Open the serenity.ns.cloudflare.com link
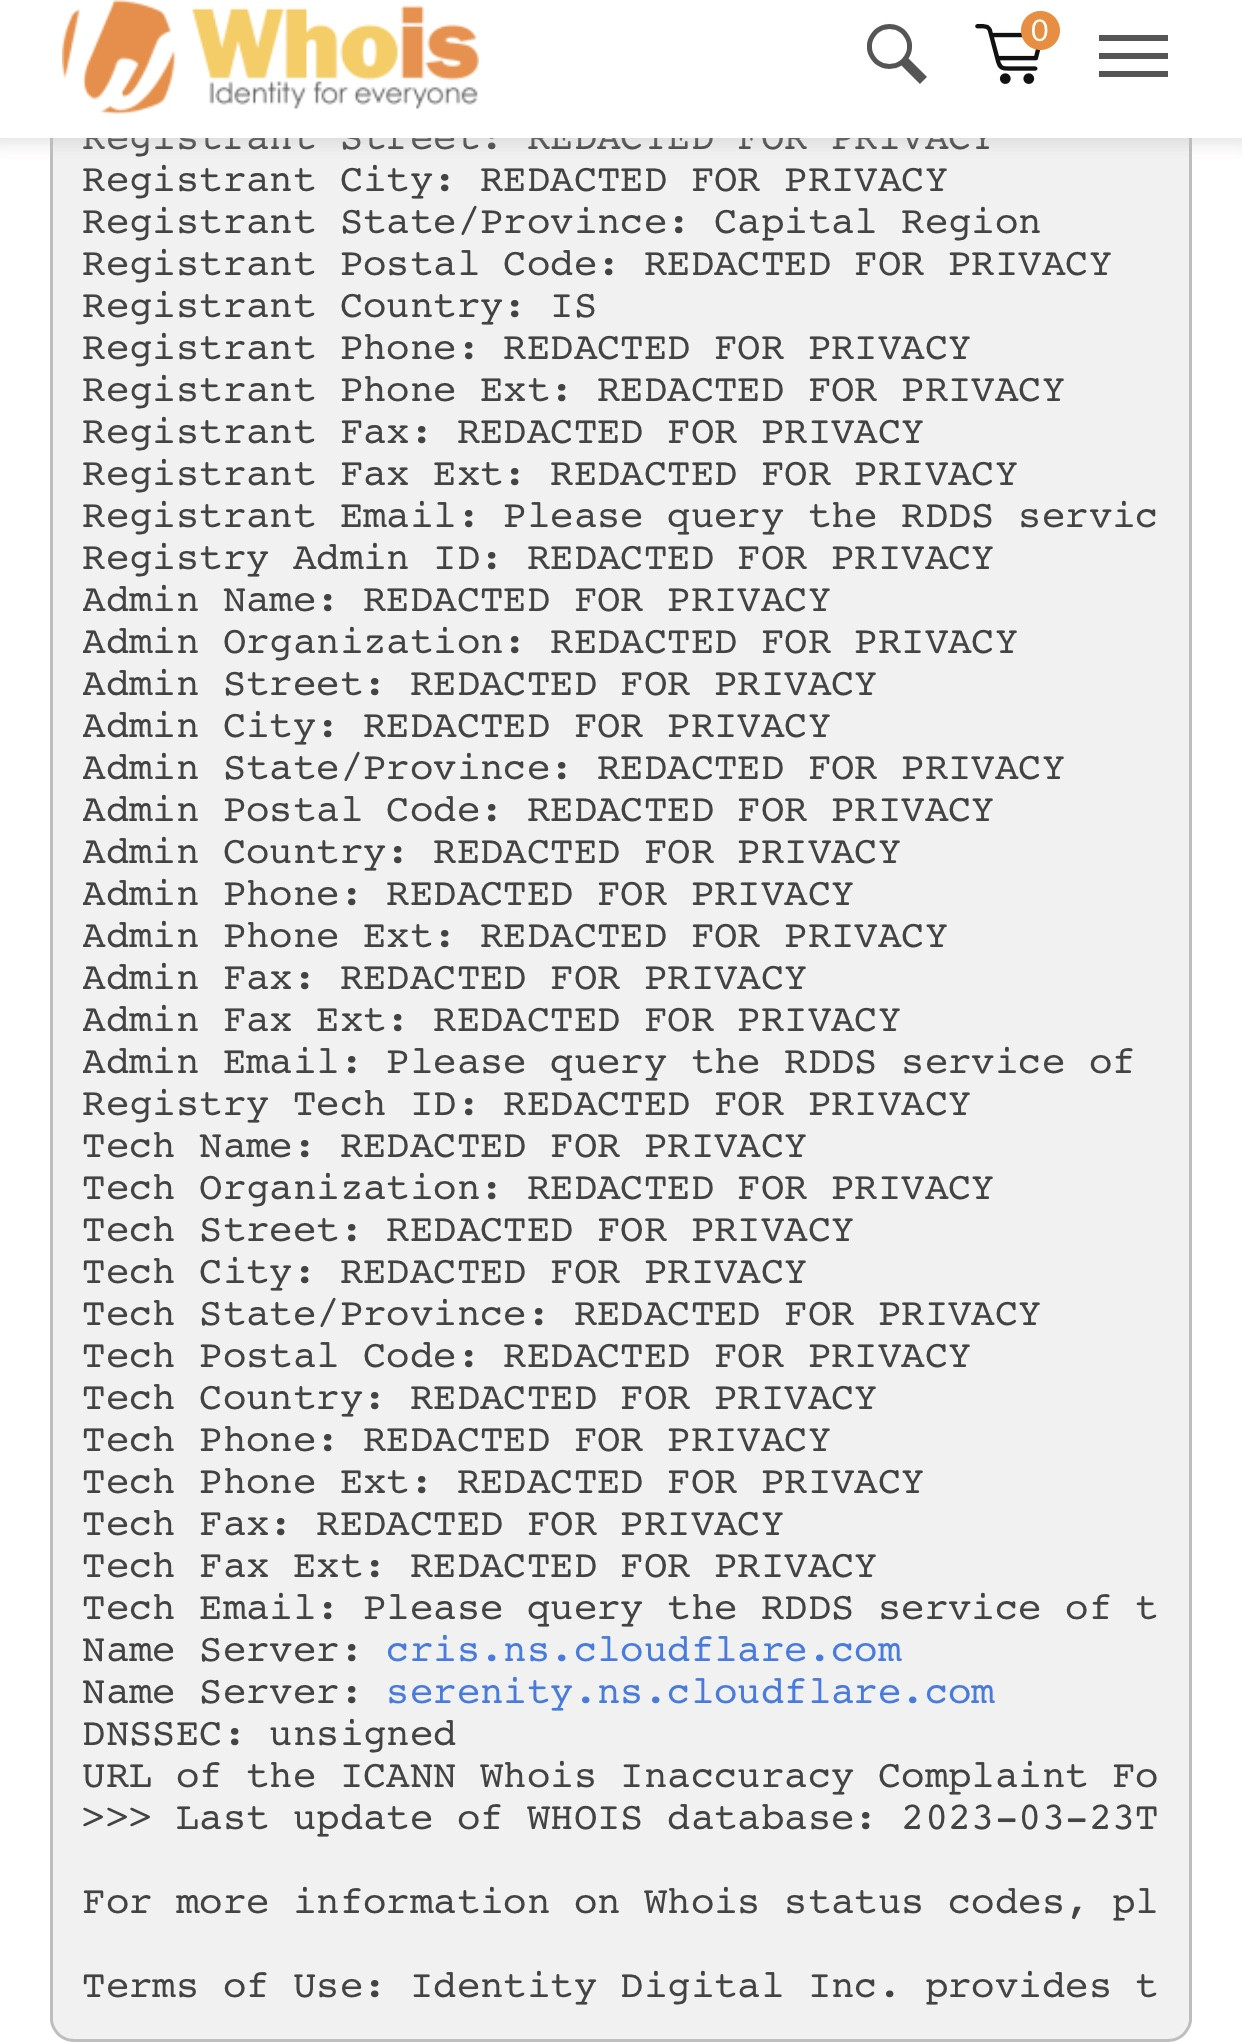Viewport: 1242px width, 2044px height. click(x=690, y=1692)
